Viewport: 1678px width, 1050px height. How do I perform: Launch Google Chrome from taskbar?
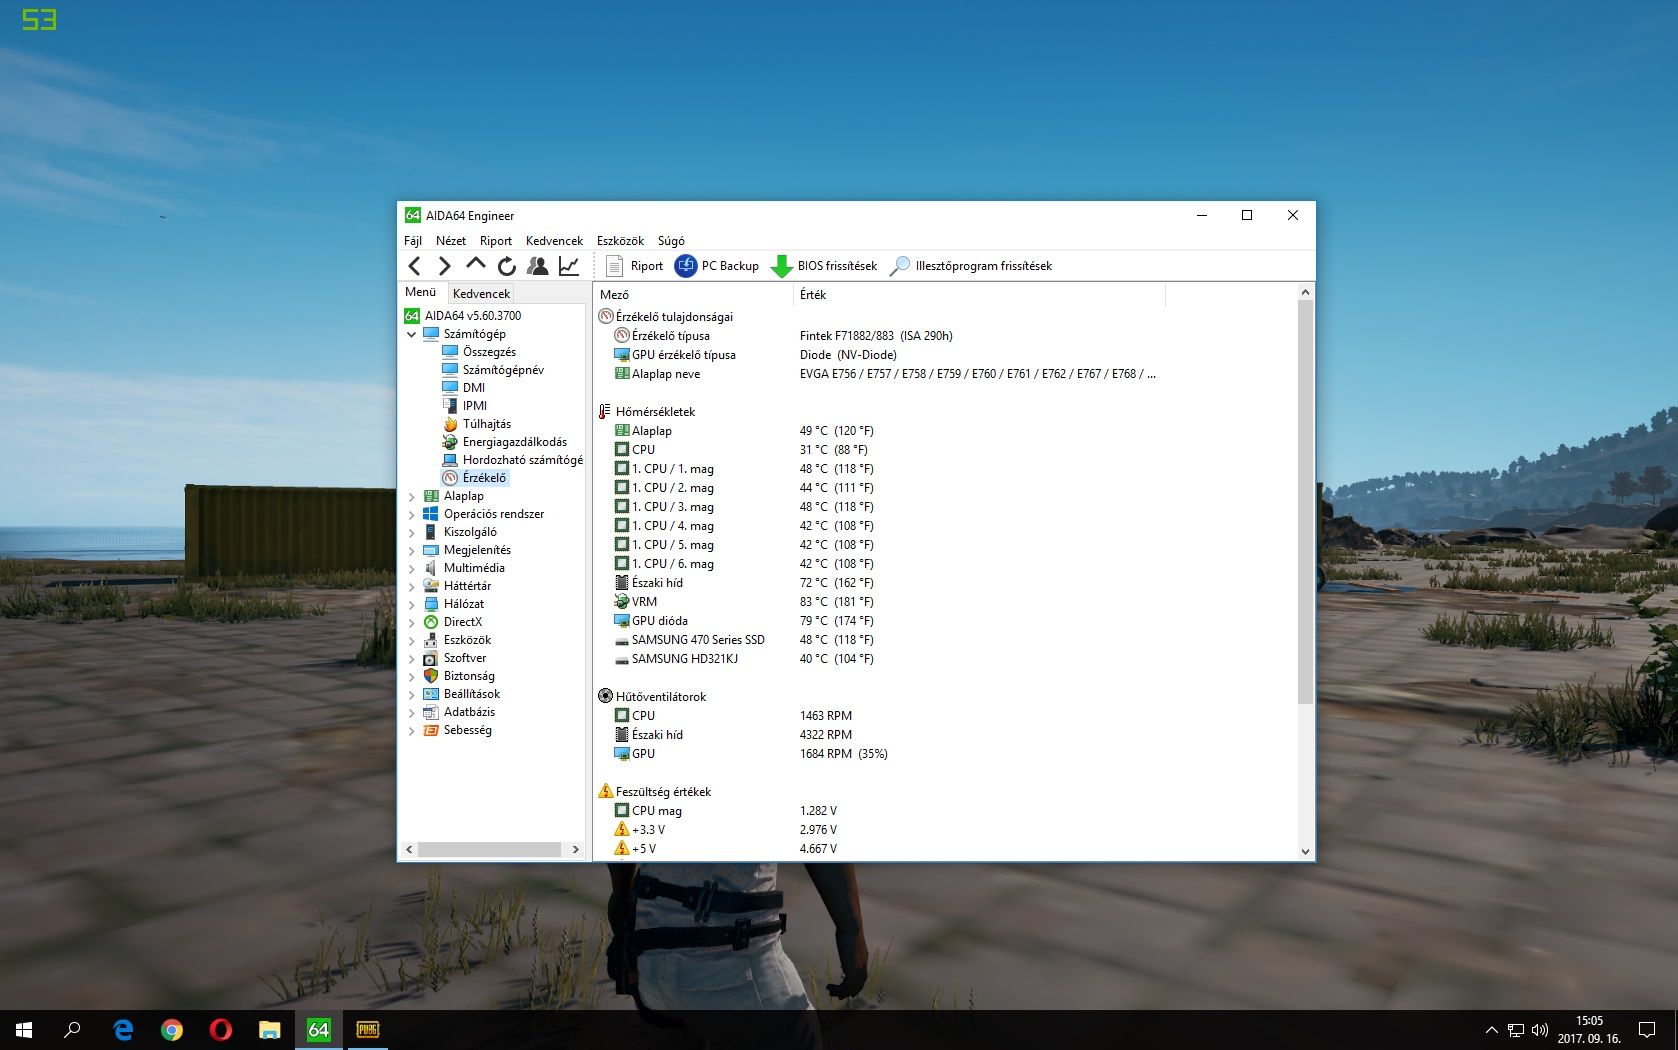pyautogui.click(x=172, y=1030)
